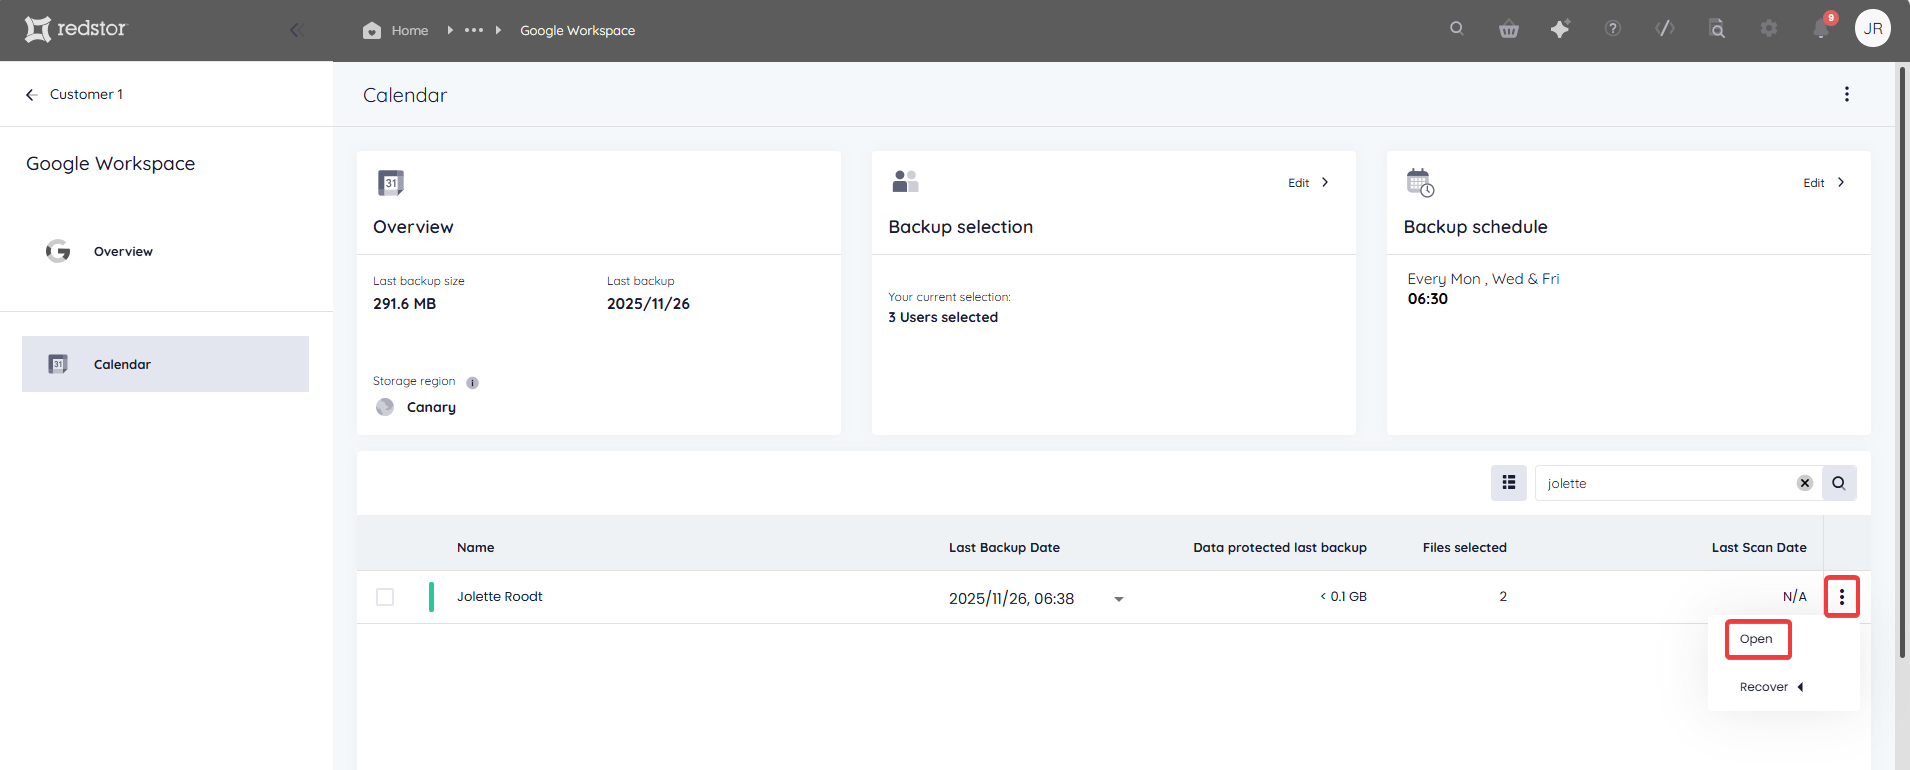Open the notifications bell

click(1821, 29)
